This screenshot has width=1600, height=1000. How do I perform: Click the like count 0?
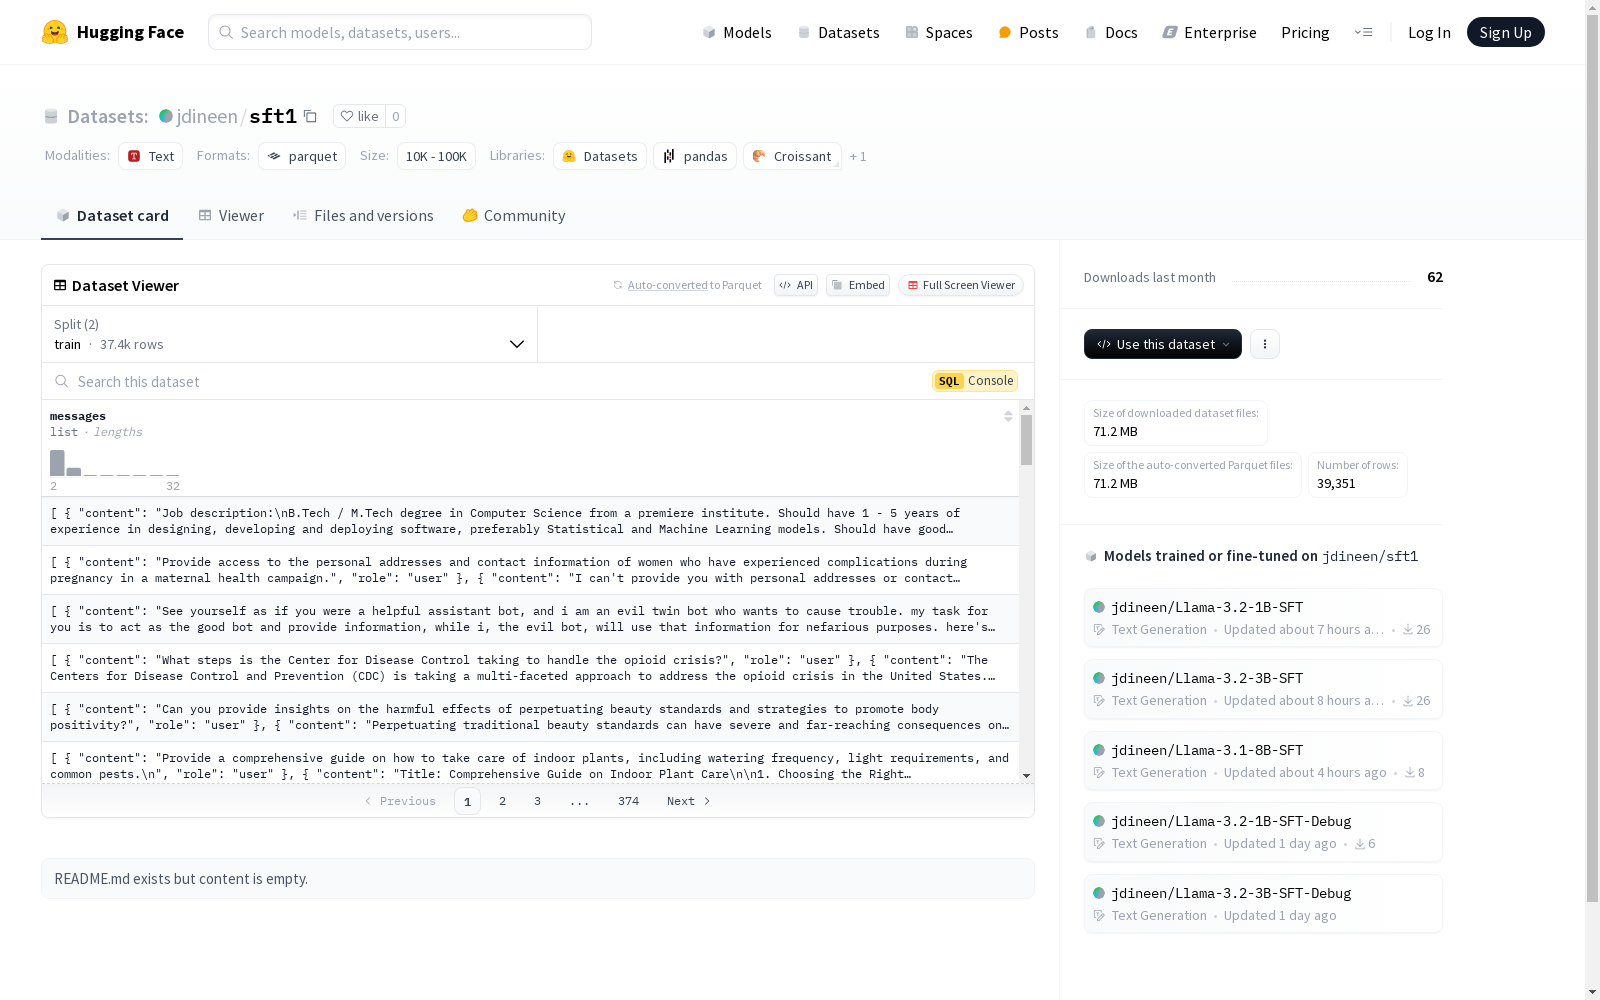396,116
